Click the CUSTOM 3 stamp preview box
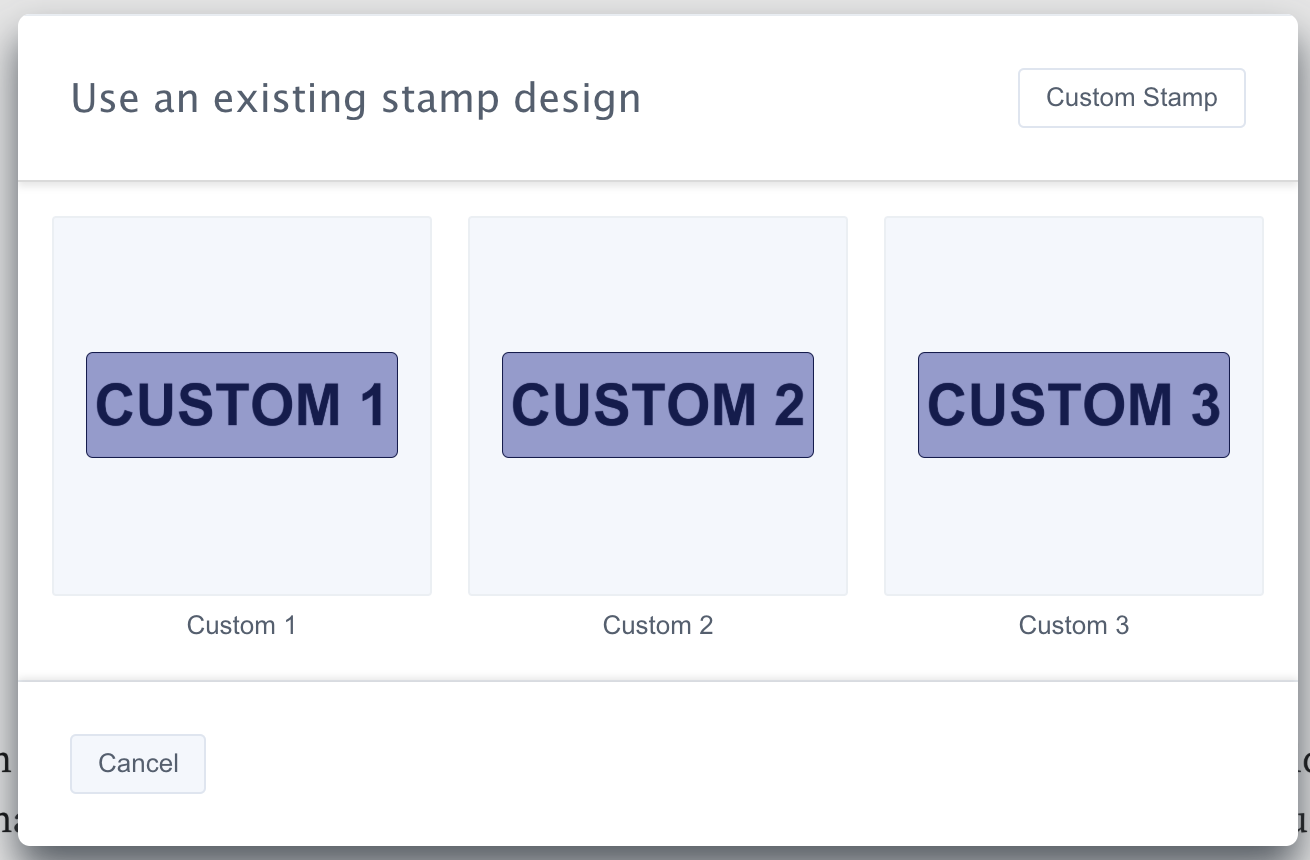Viewport: 1310px width, 860px height. click(1073, 404)
